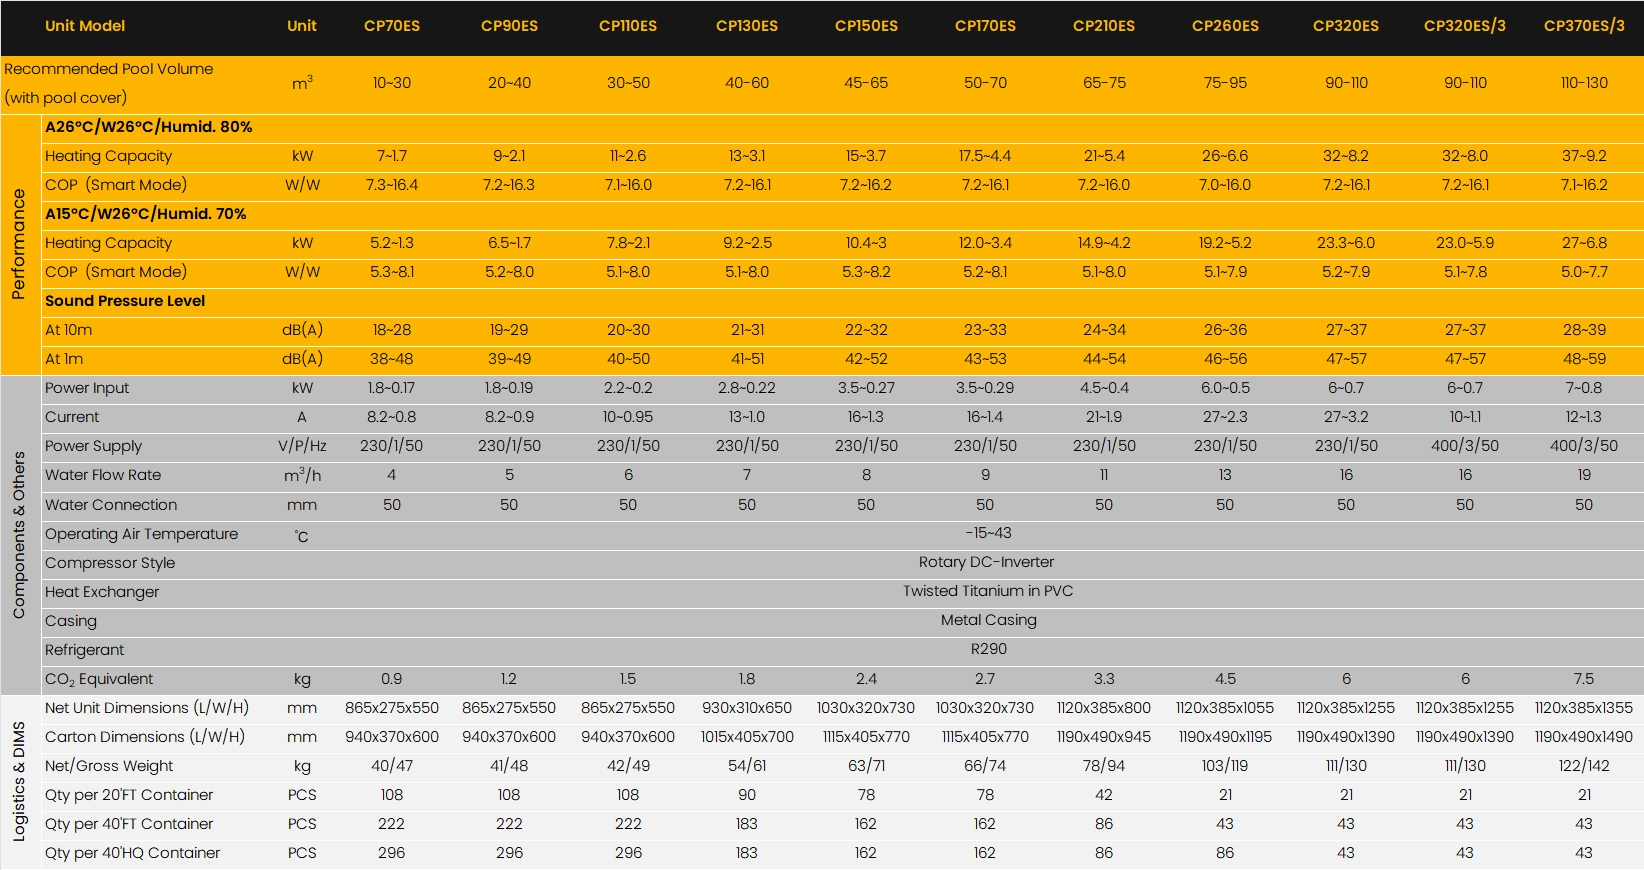The image size is (1644, 870).
Task: Select the Logistics & DIMS section label
Action: 18,781
